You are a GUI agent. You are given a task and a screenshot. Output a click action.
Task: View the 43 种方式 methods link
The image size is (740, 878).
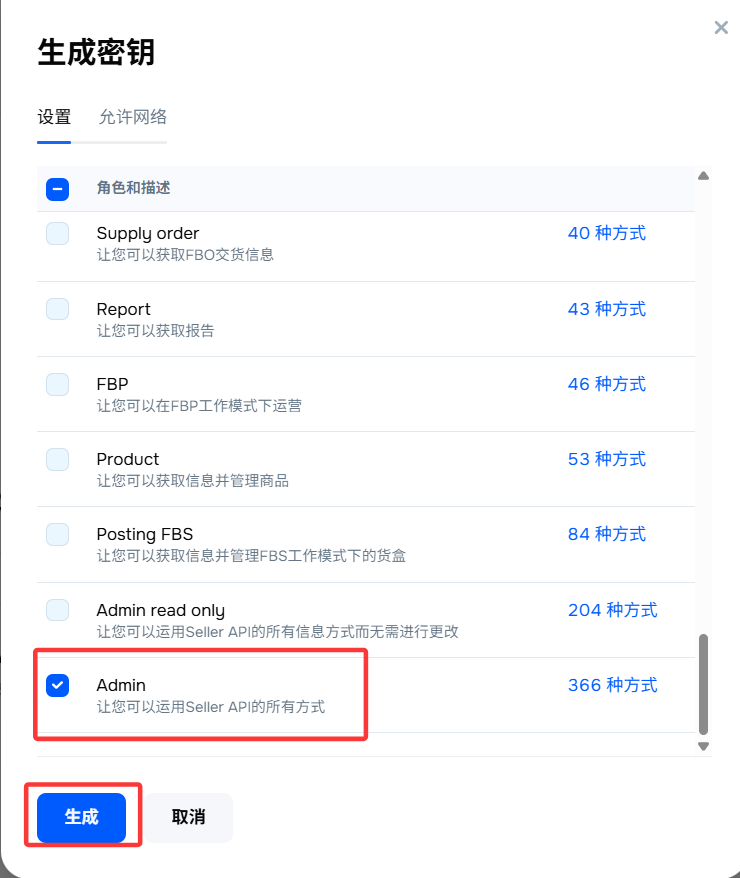pyautogui.click(x=607, y=309)
